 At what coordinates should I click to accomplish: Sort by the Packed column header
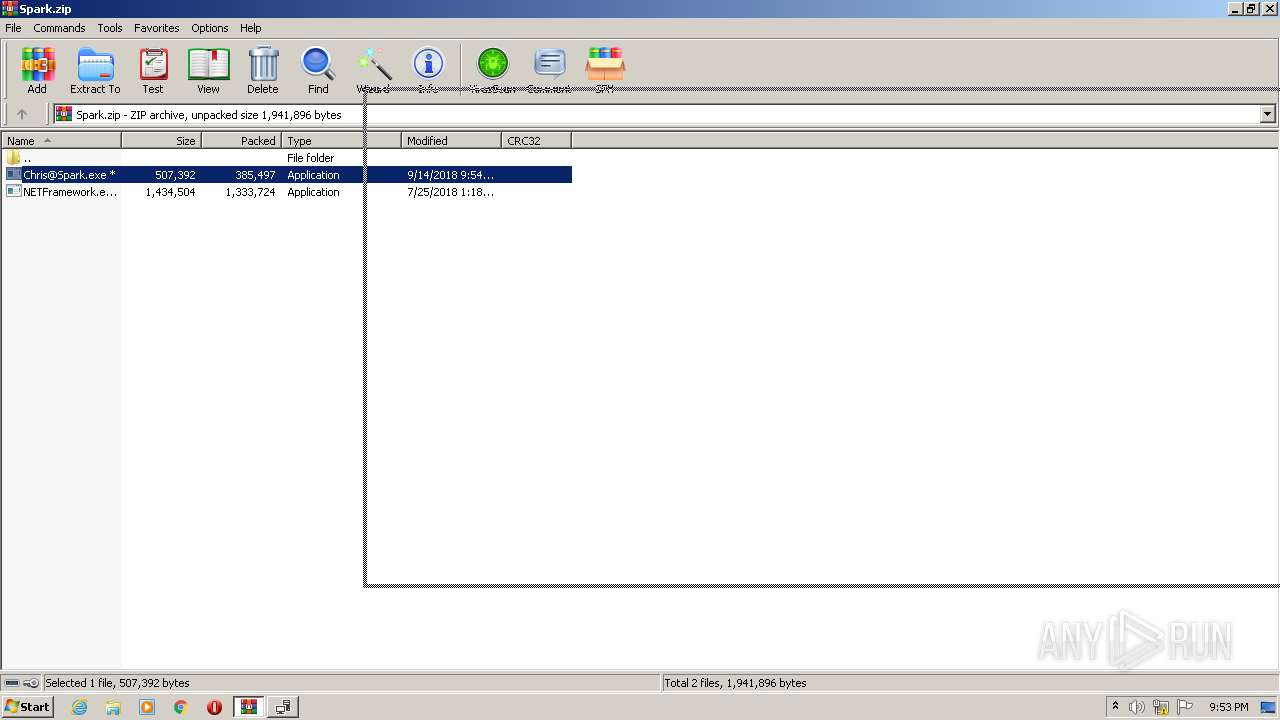click(241, 141)
